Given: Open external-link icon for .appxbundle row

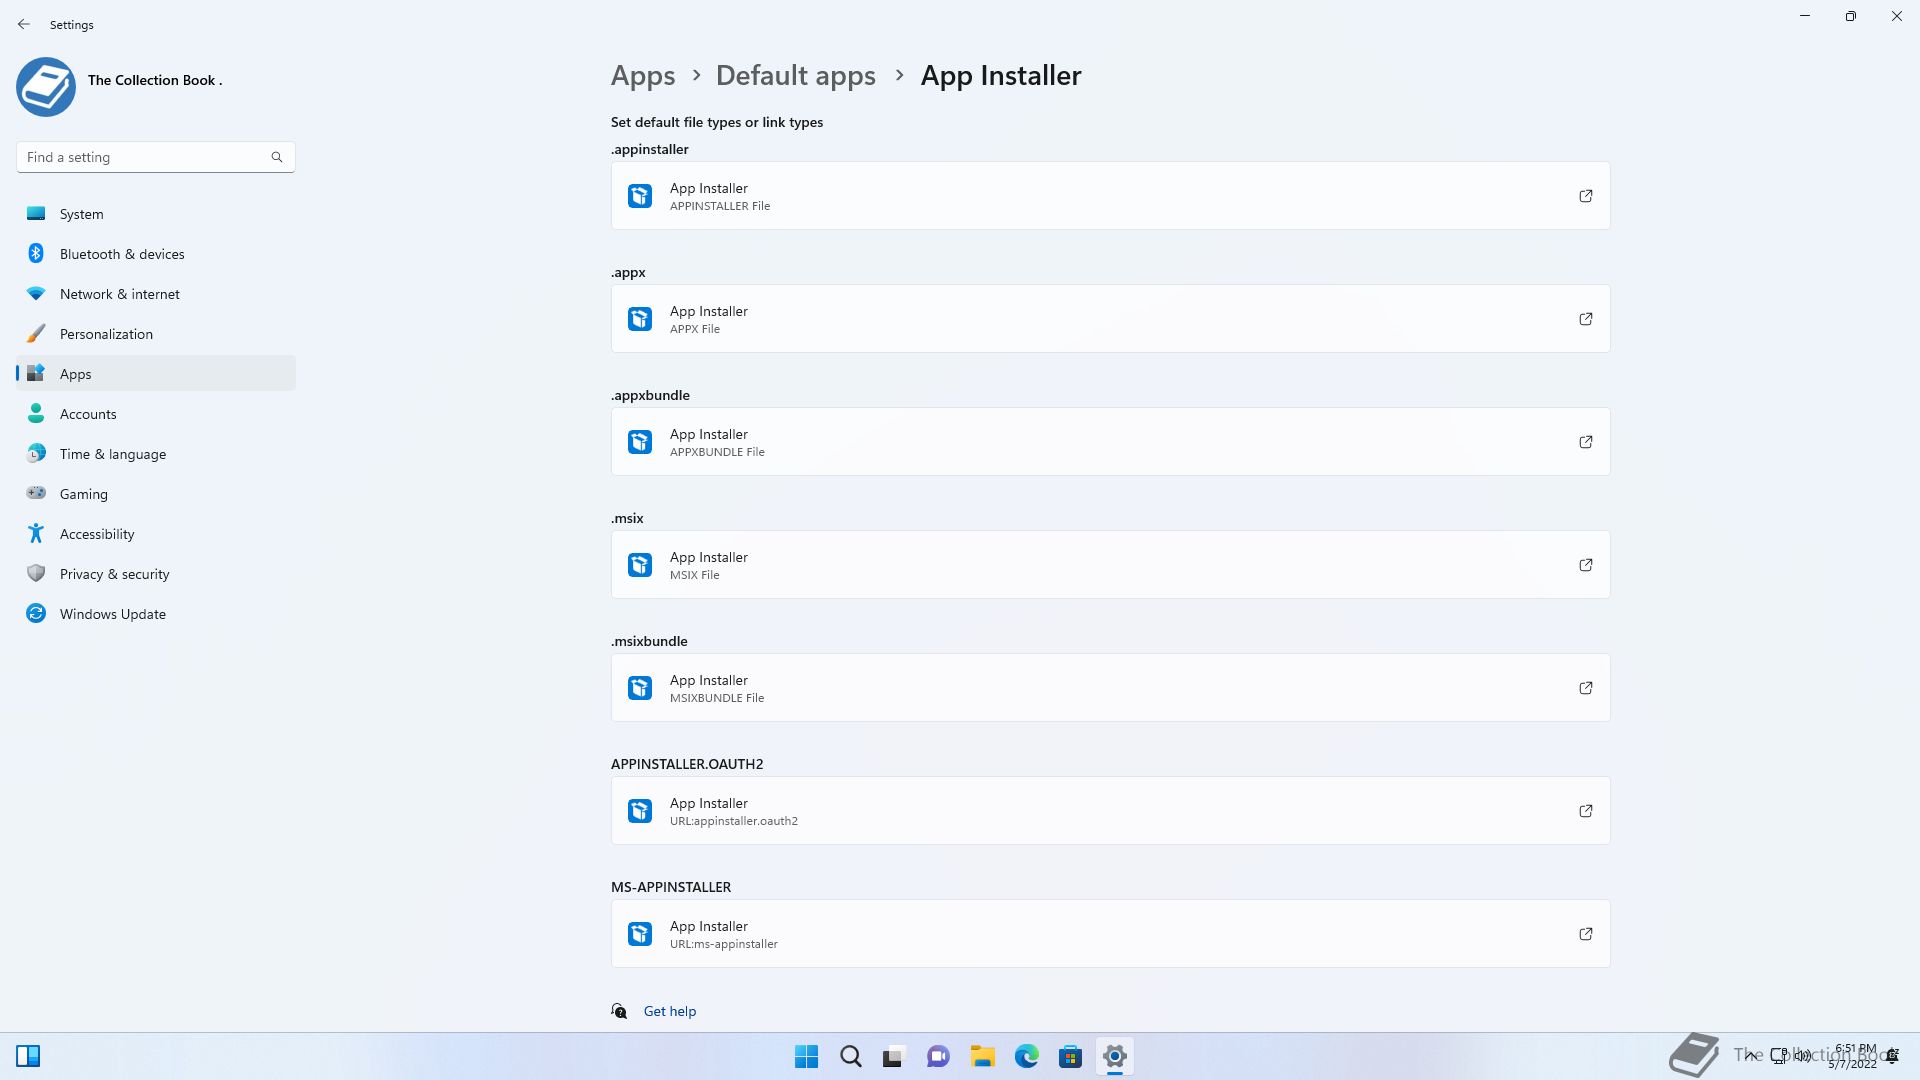Looking at the screenshot, I should [1586, 442].
